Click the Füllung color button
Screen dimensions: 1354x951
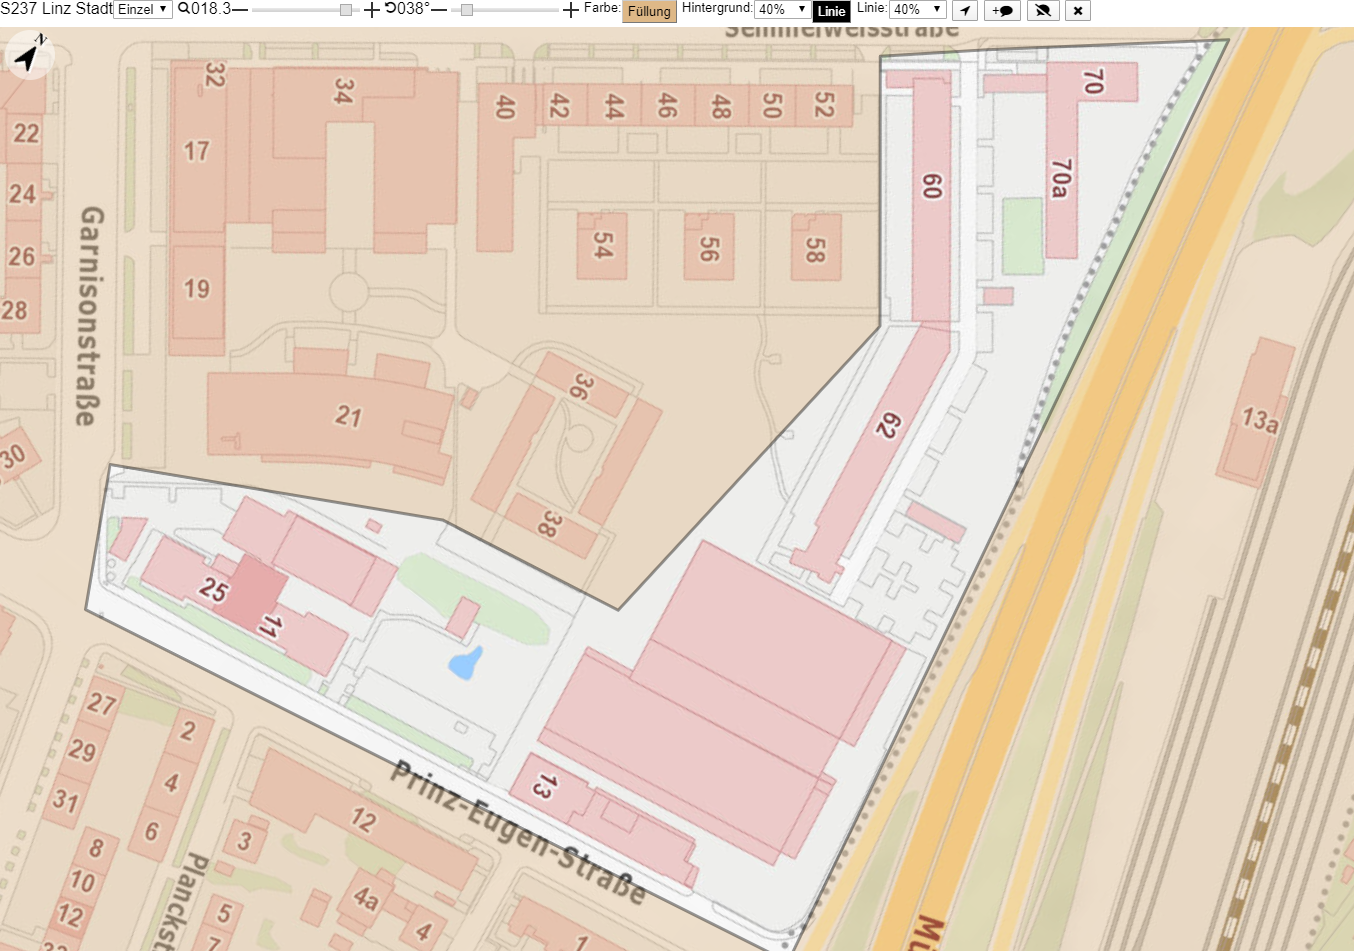[x=649, y=11]
